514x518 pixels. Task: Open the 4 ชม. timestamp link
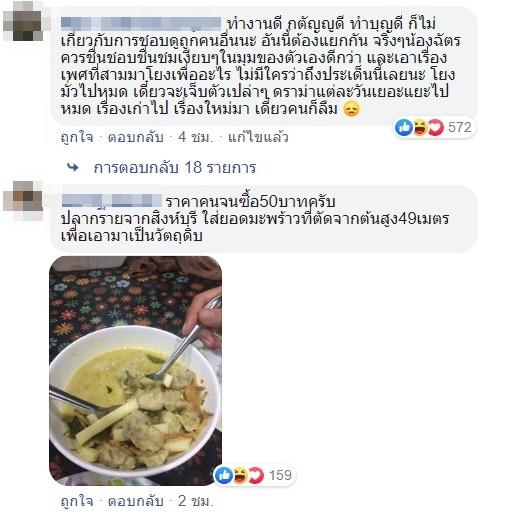tap(195, 137)
